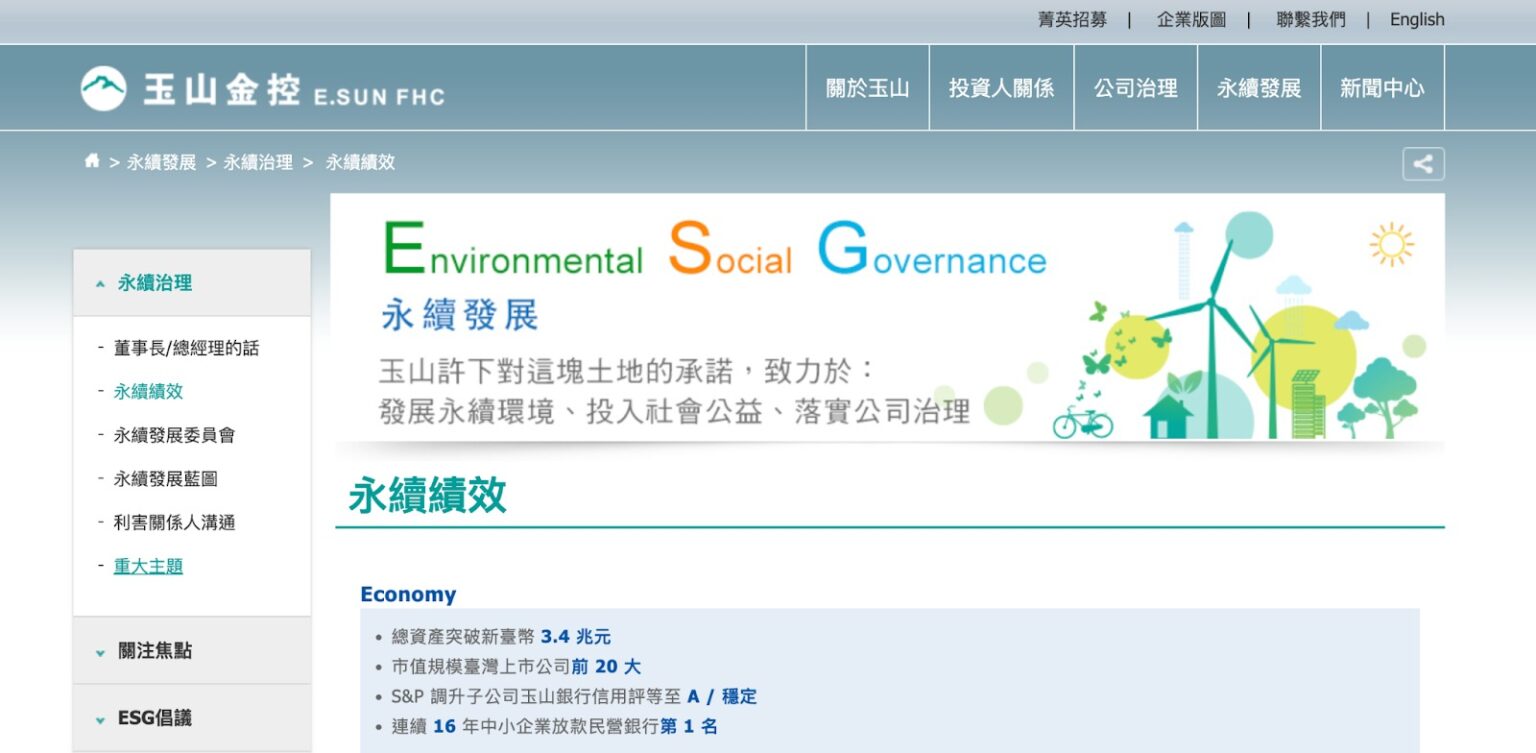Open the 新聞中心 menu item
Image resolution: width=1536 pixels, height=753 pixels.
pyautogui.click(x=1383, y=87)
